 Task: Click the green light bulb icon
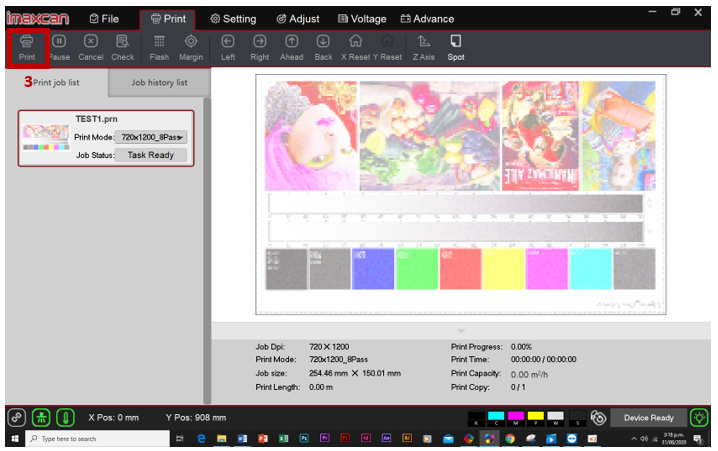pyautogui.click(x=699, y=418)
